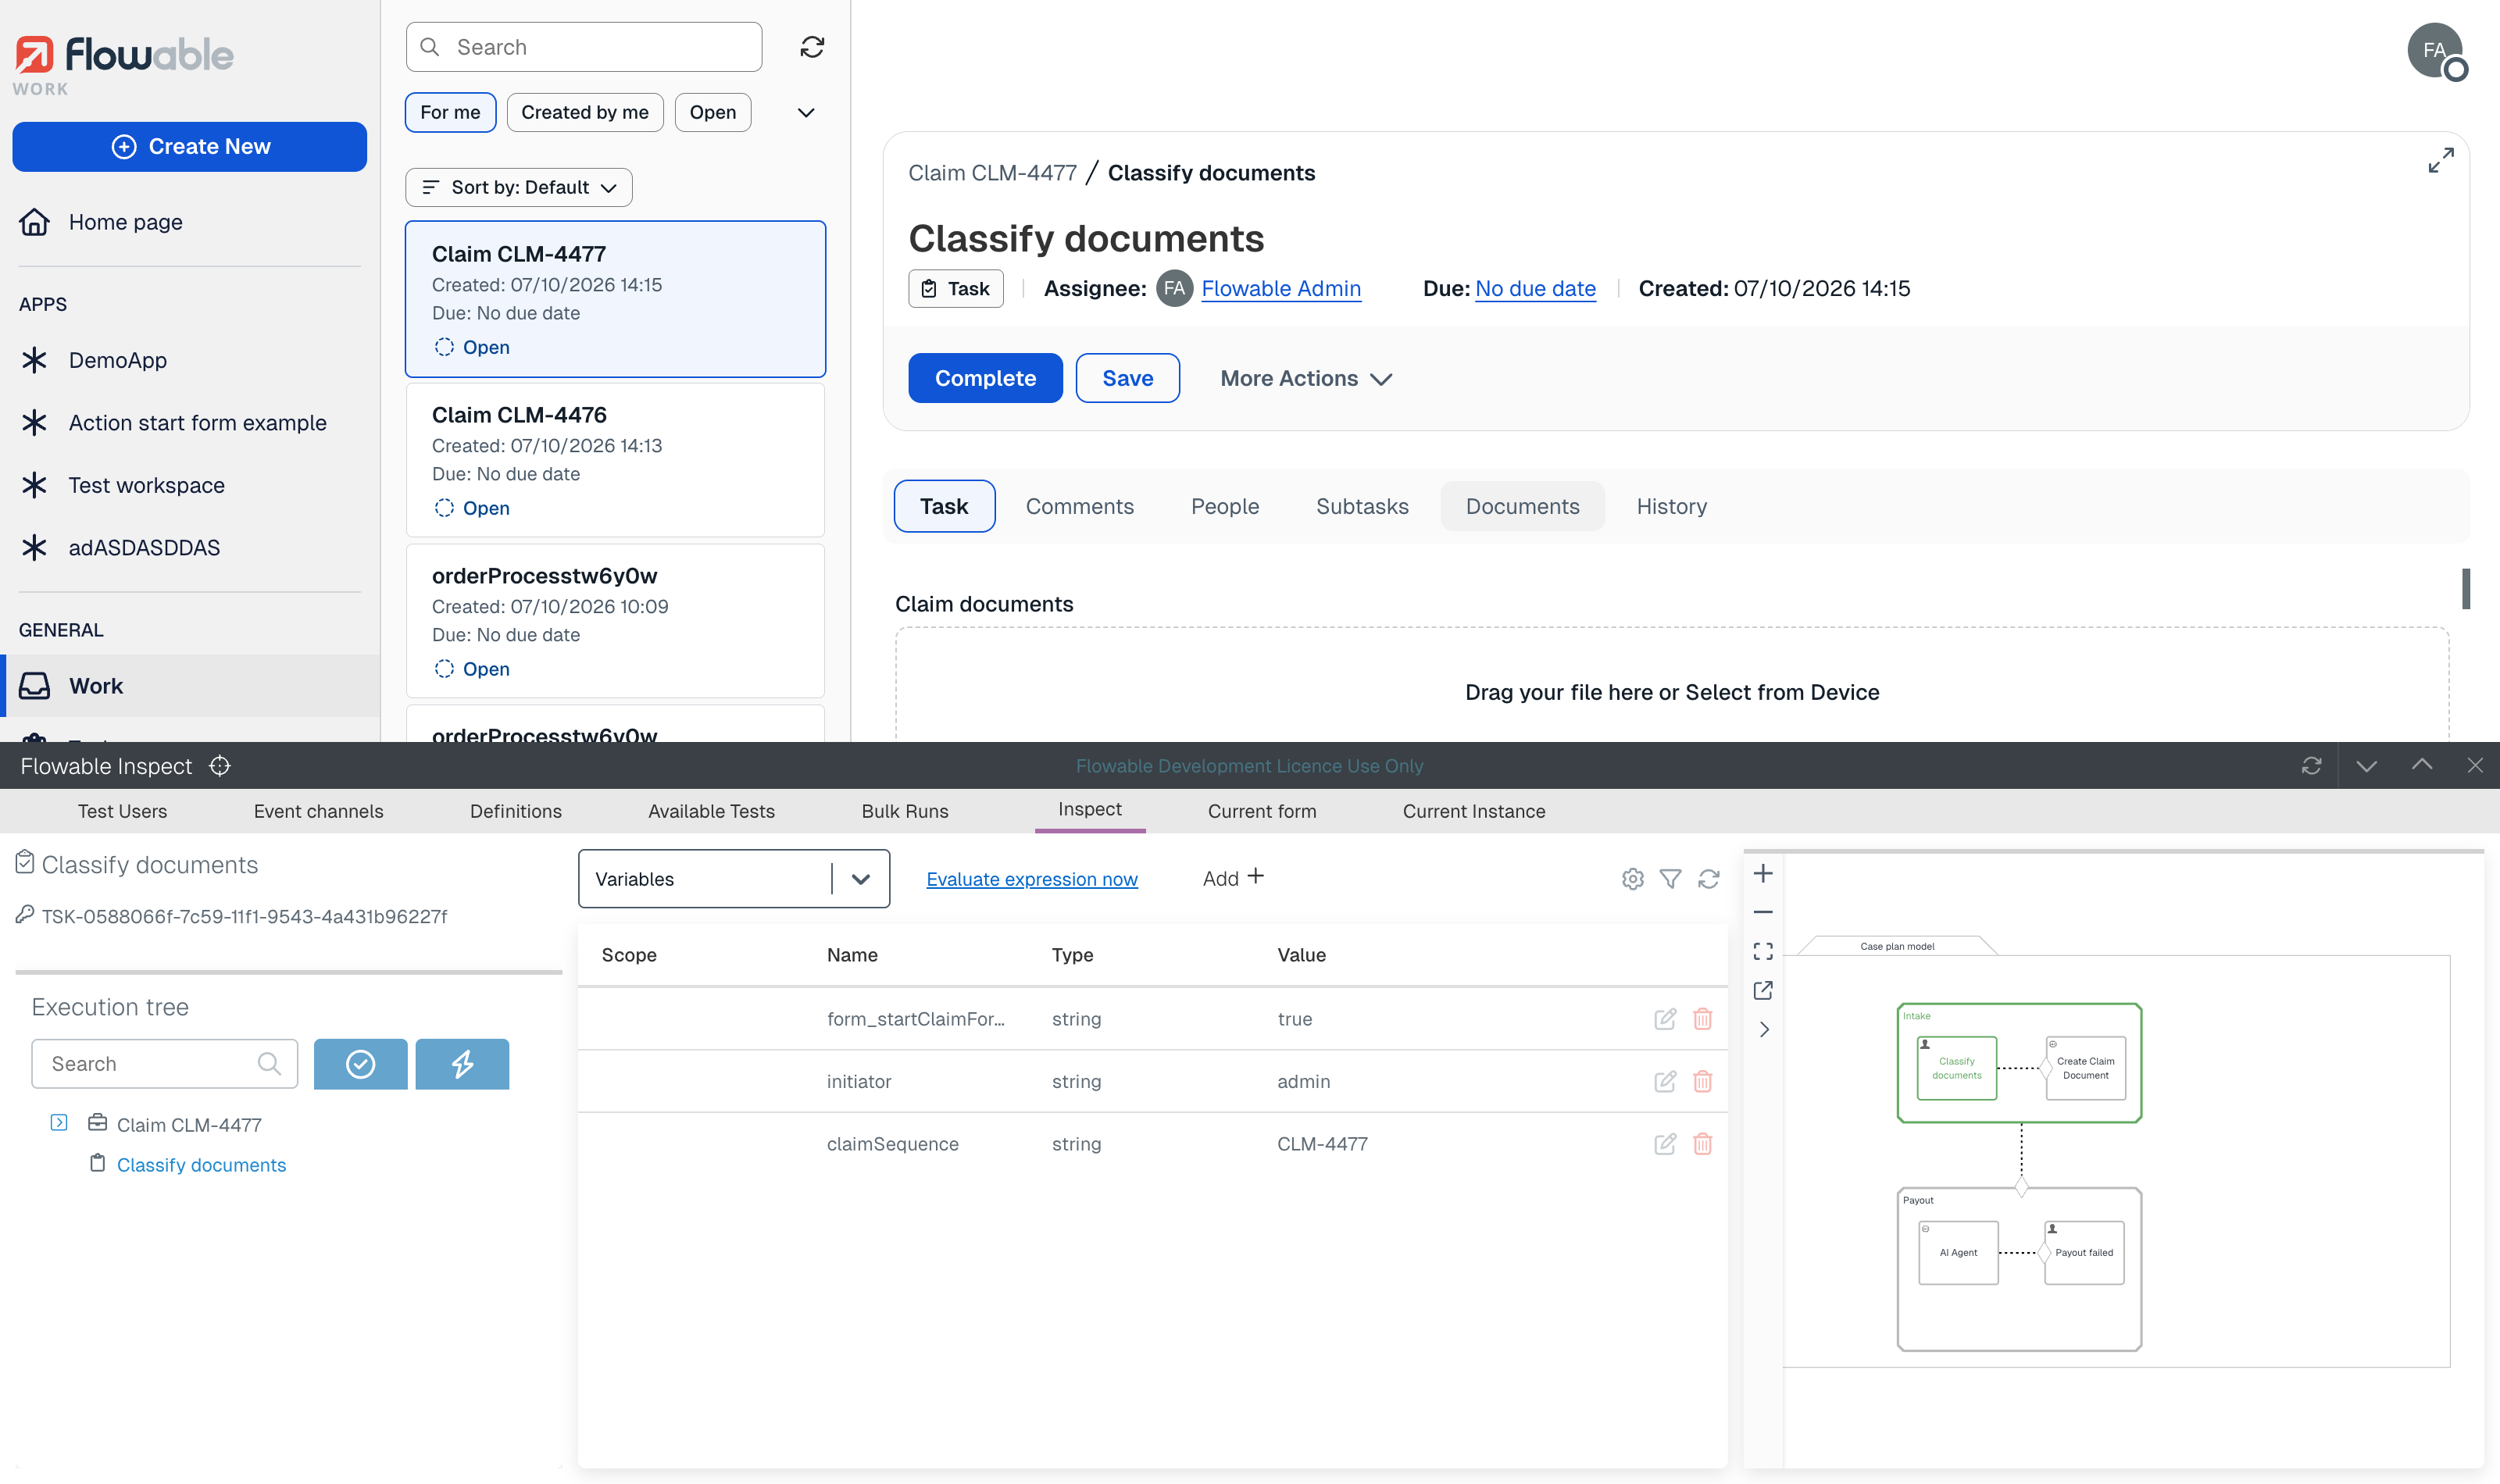Screen dimensions: 2500x1484
Task: Zoom out on the case diagram
Action: (1763, 912)
